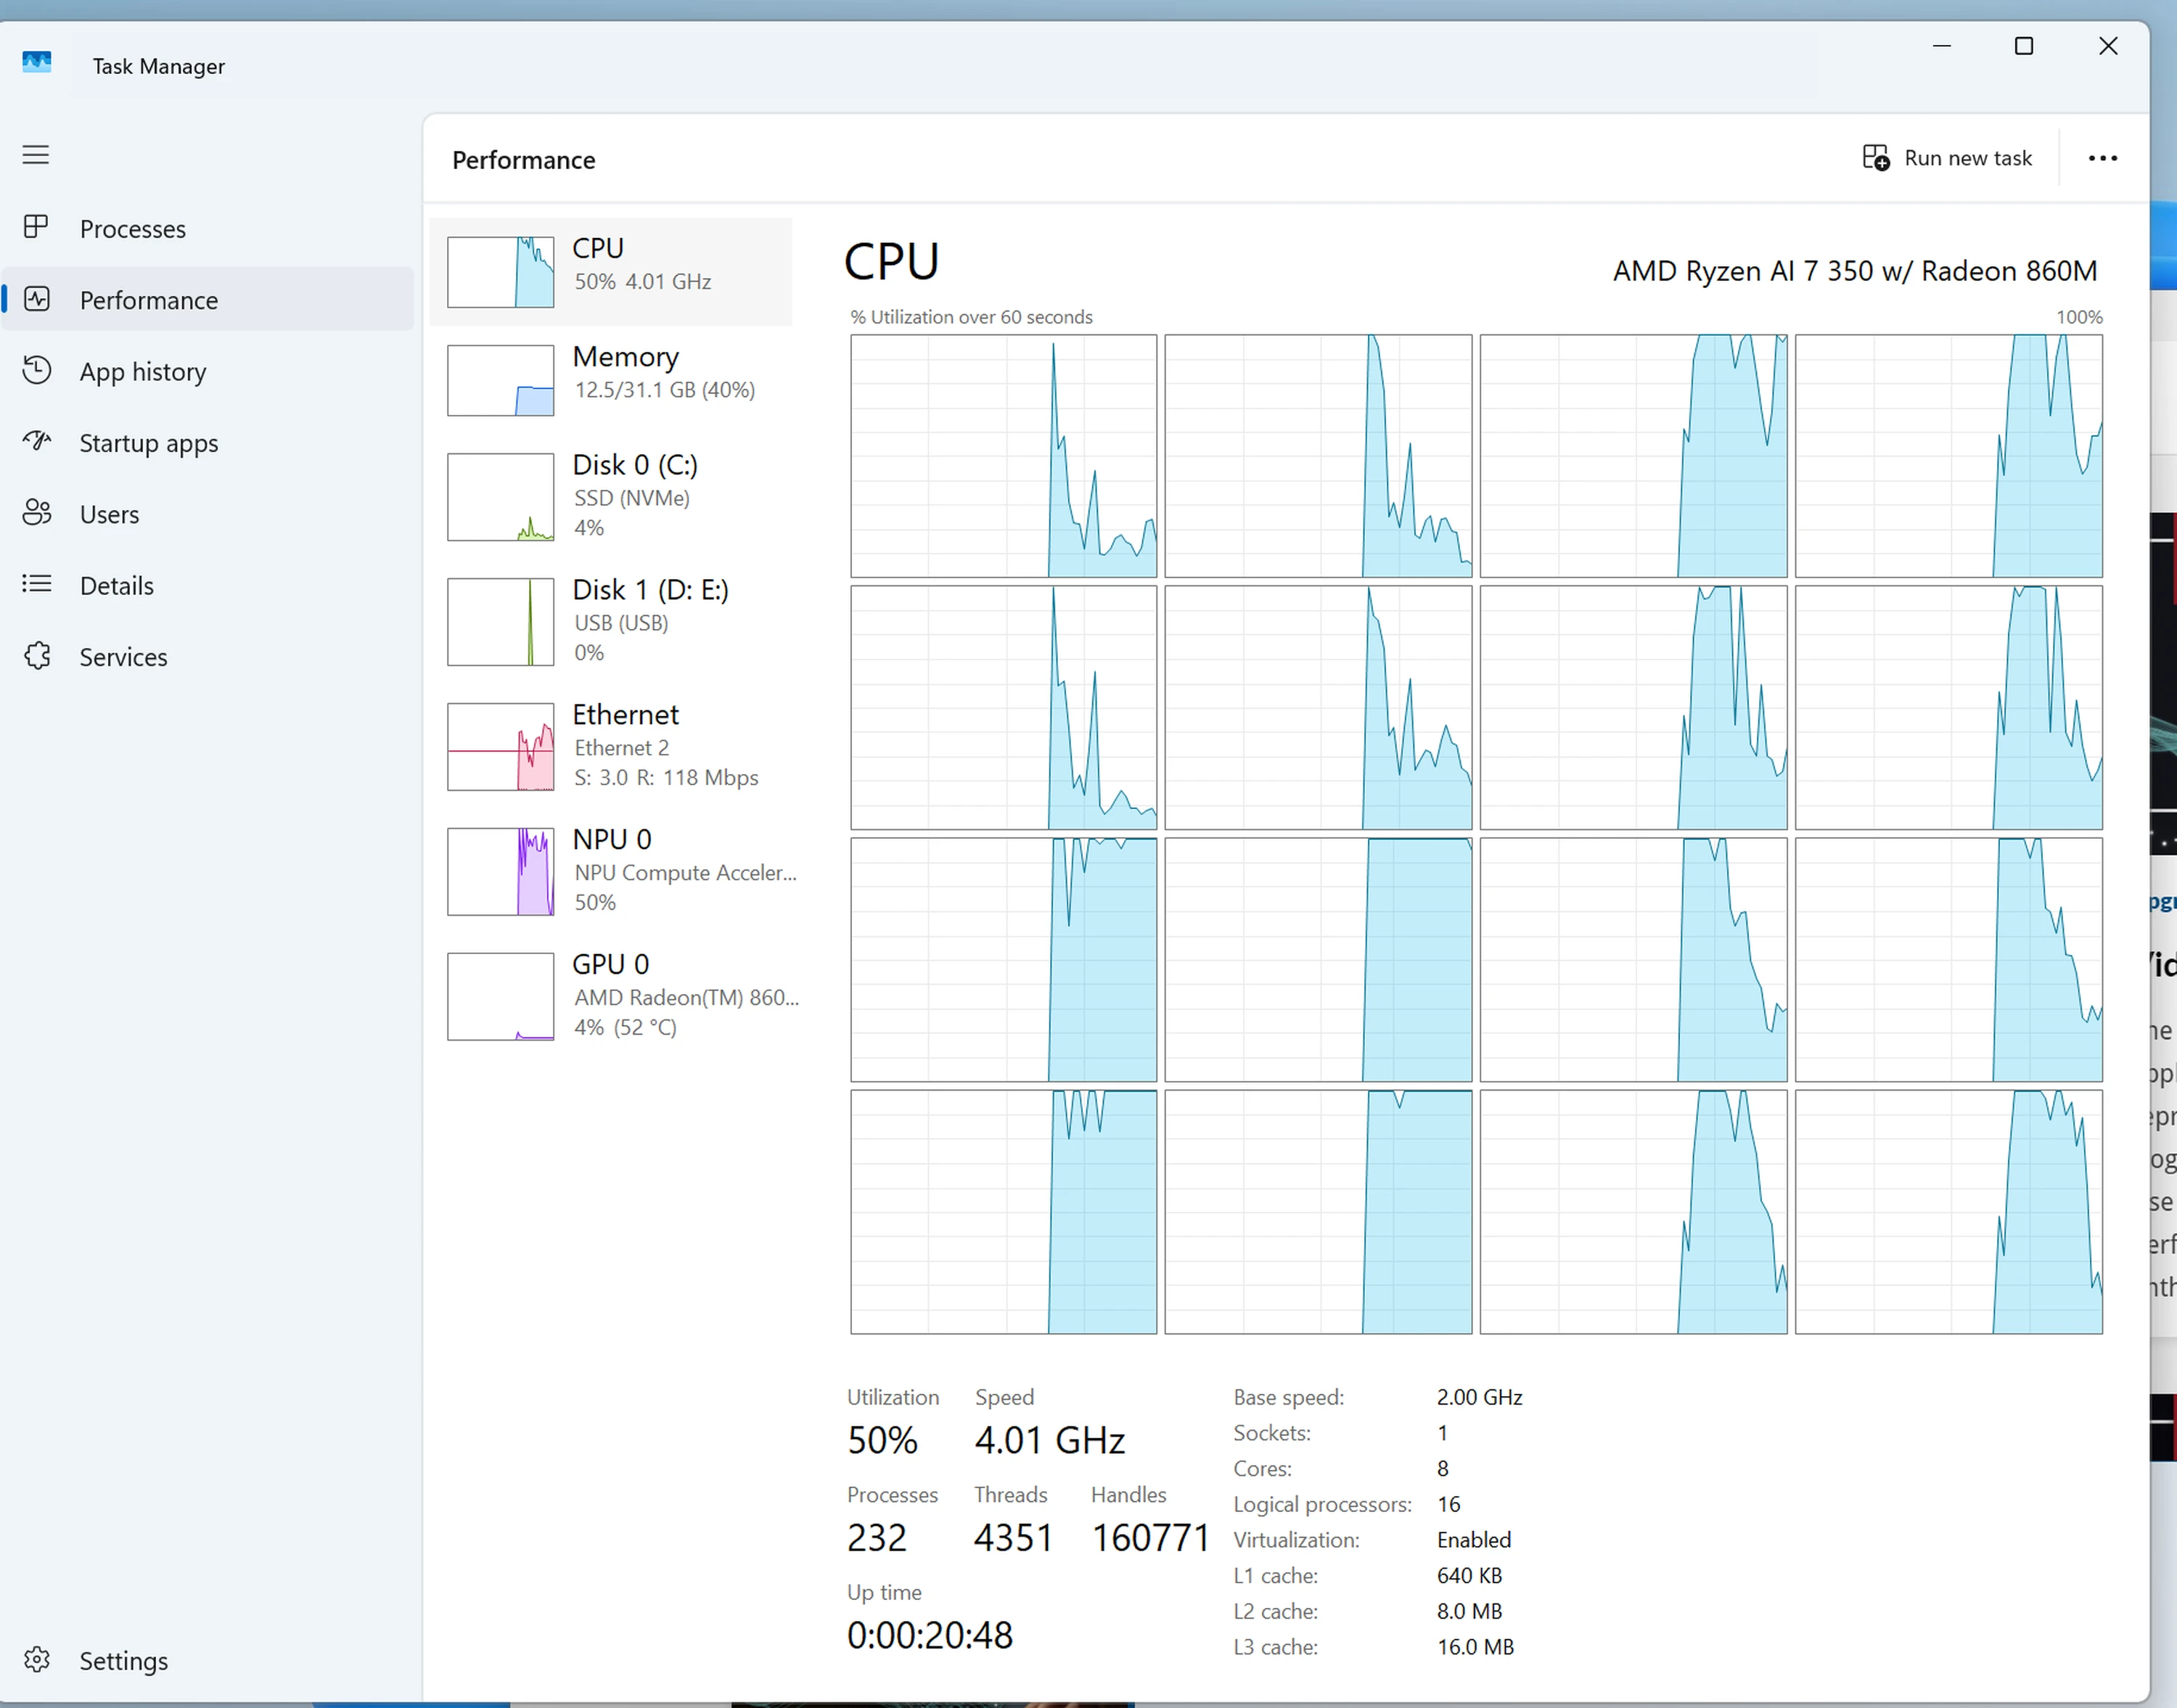Select Processes from the sidebar
The height and width of the screenshot is (1708, 2177).
tap(133, 228)
